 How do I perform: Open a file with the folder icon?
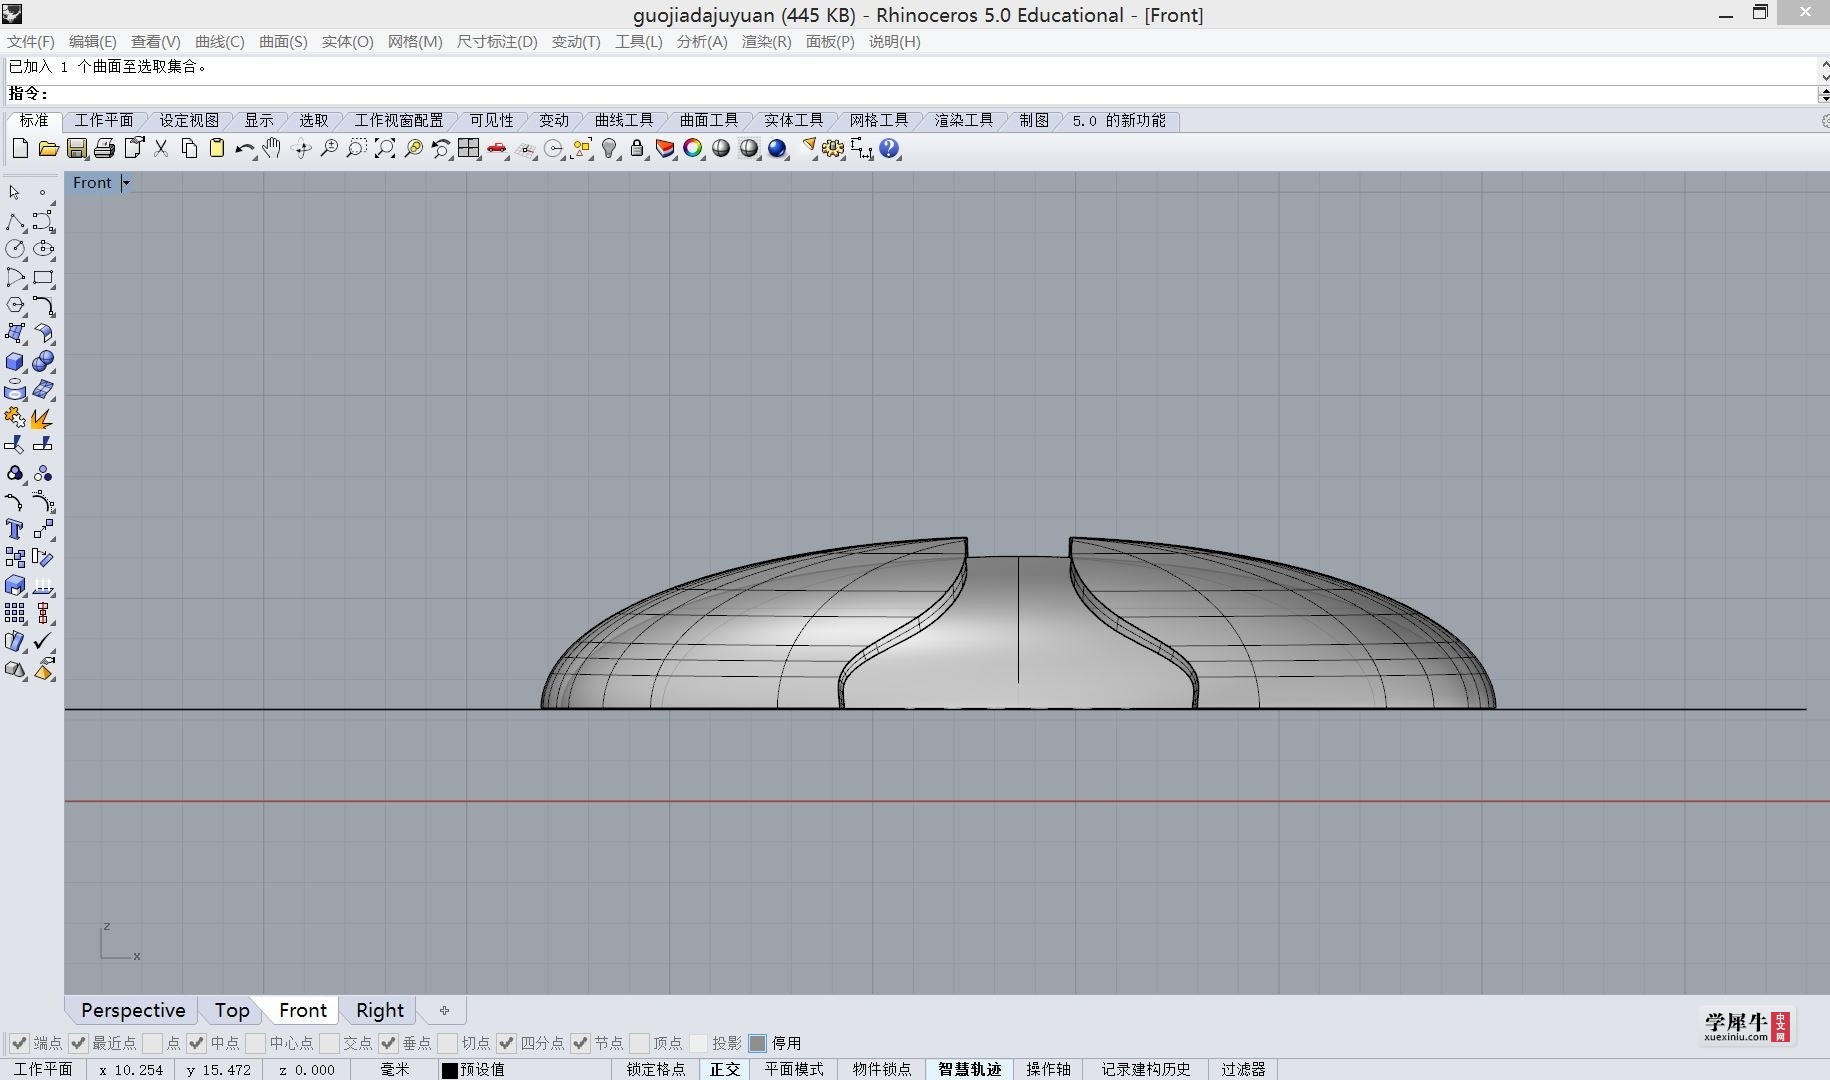pyautogui.click(x=48, y=149)
